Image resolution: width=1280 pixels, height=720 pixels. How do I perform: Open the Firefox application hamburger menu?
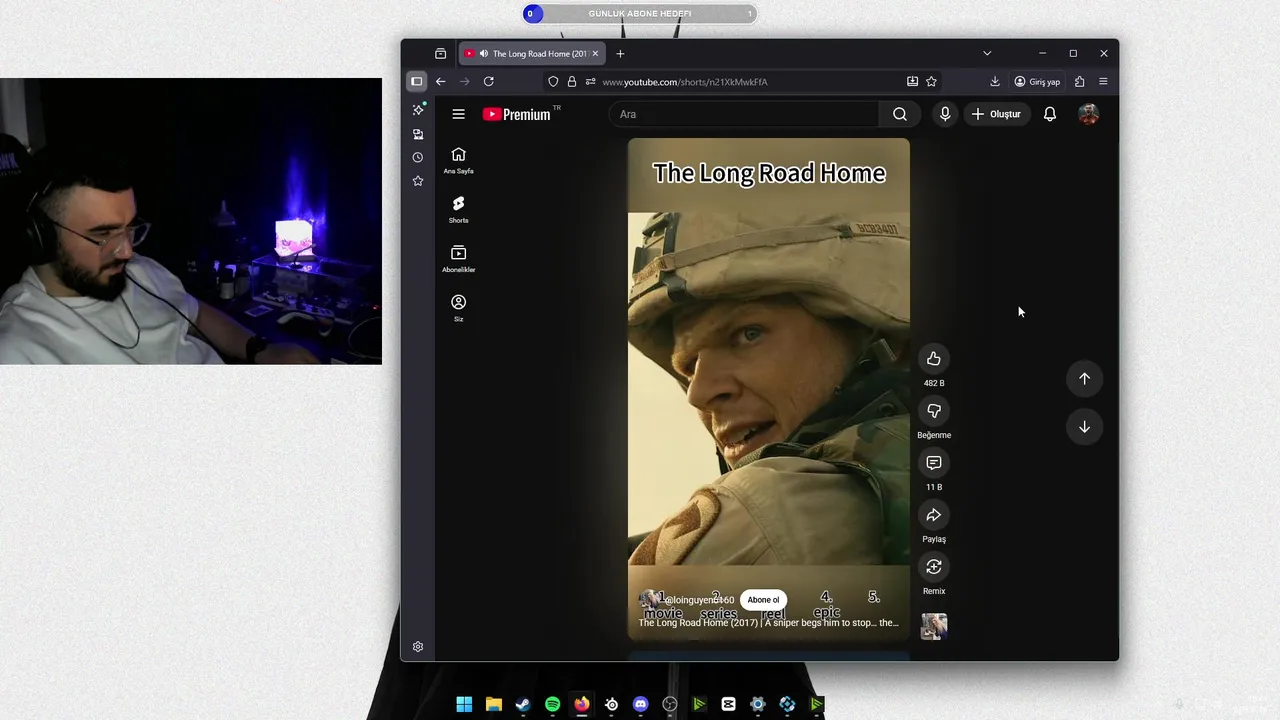[x=1103, y=82]
